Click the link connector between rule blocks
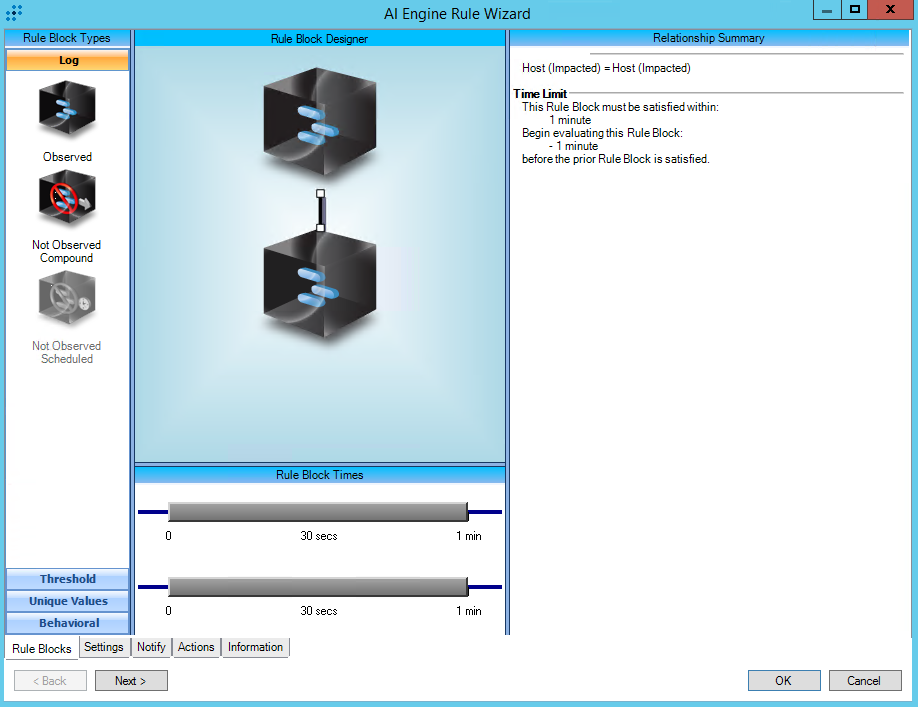 320,210
